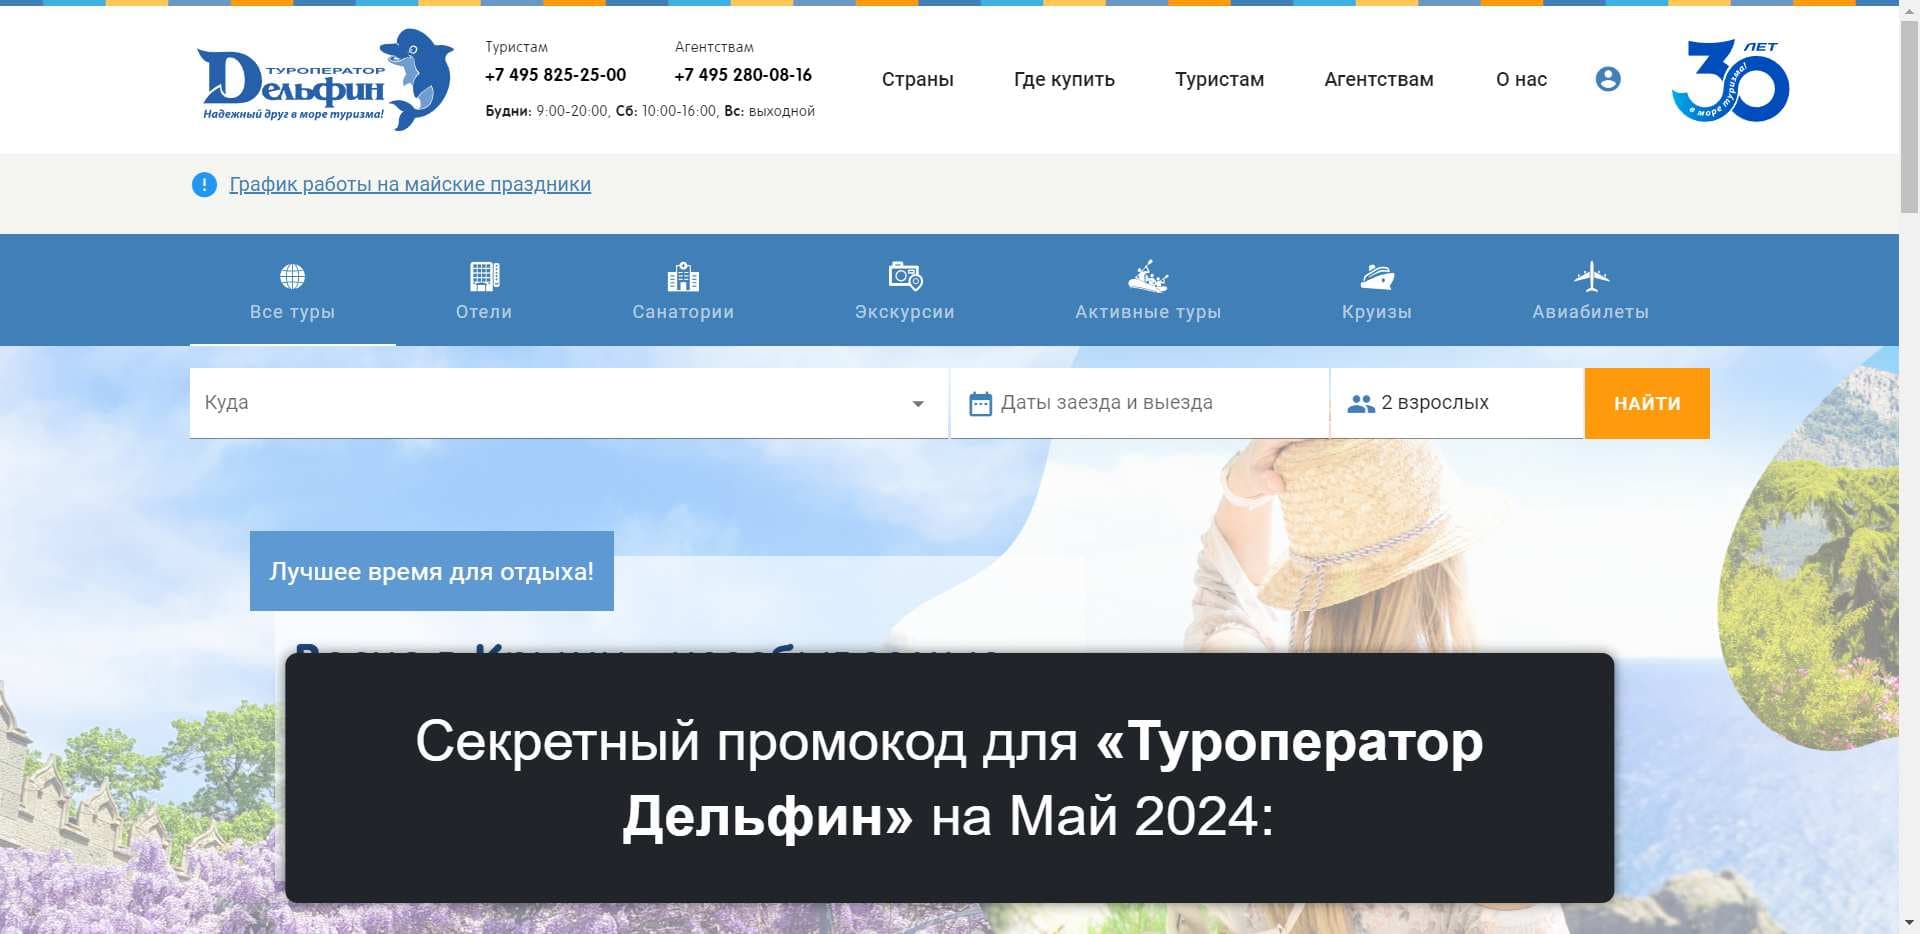Screen dimensions: 1920x934
Task: Open the Где купить menu item
Action: click(x=1064, y=79)
